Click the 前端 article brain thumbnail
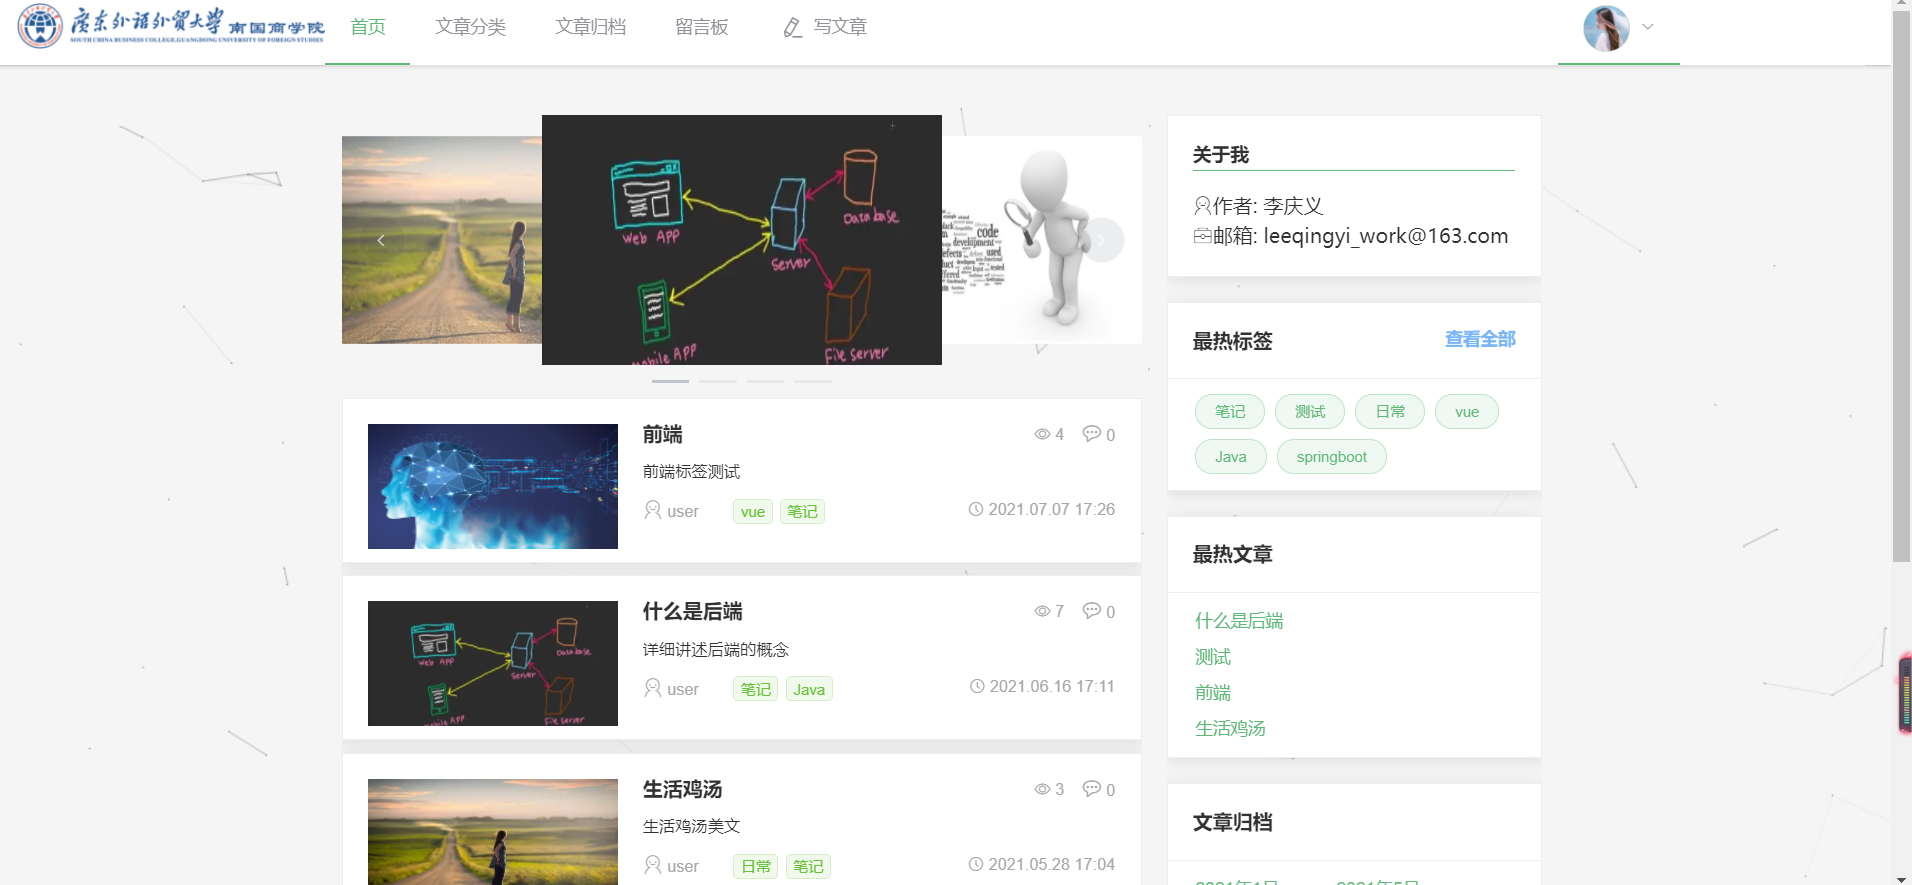 493,486
